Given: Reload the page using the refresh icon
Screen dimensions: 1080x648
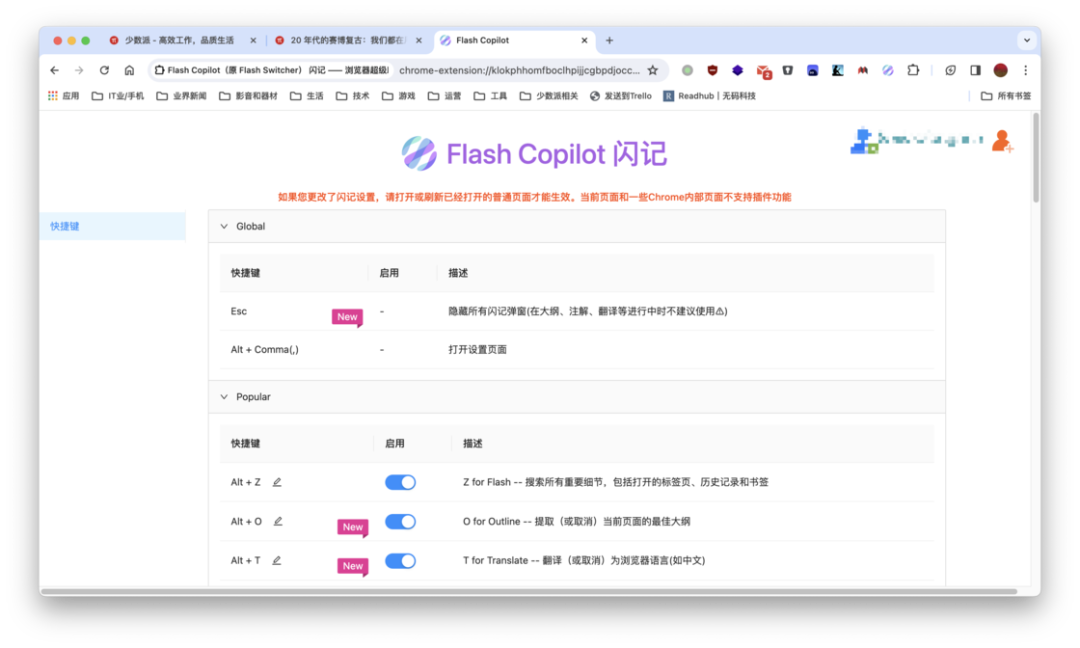Looking at the screenshot, I should (104, 70).
